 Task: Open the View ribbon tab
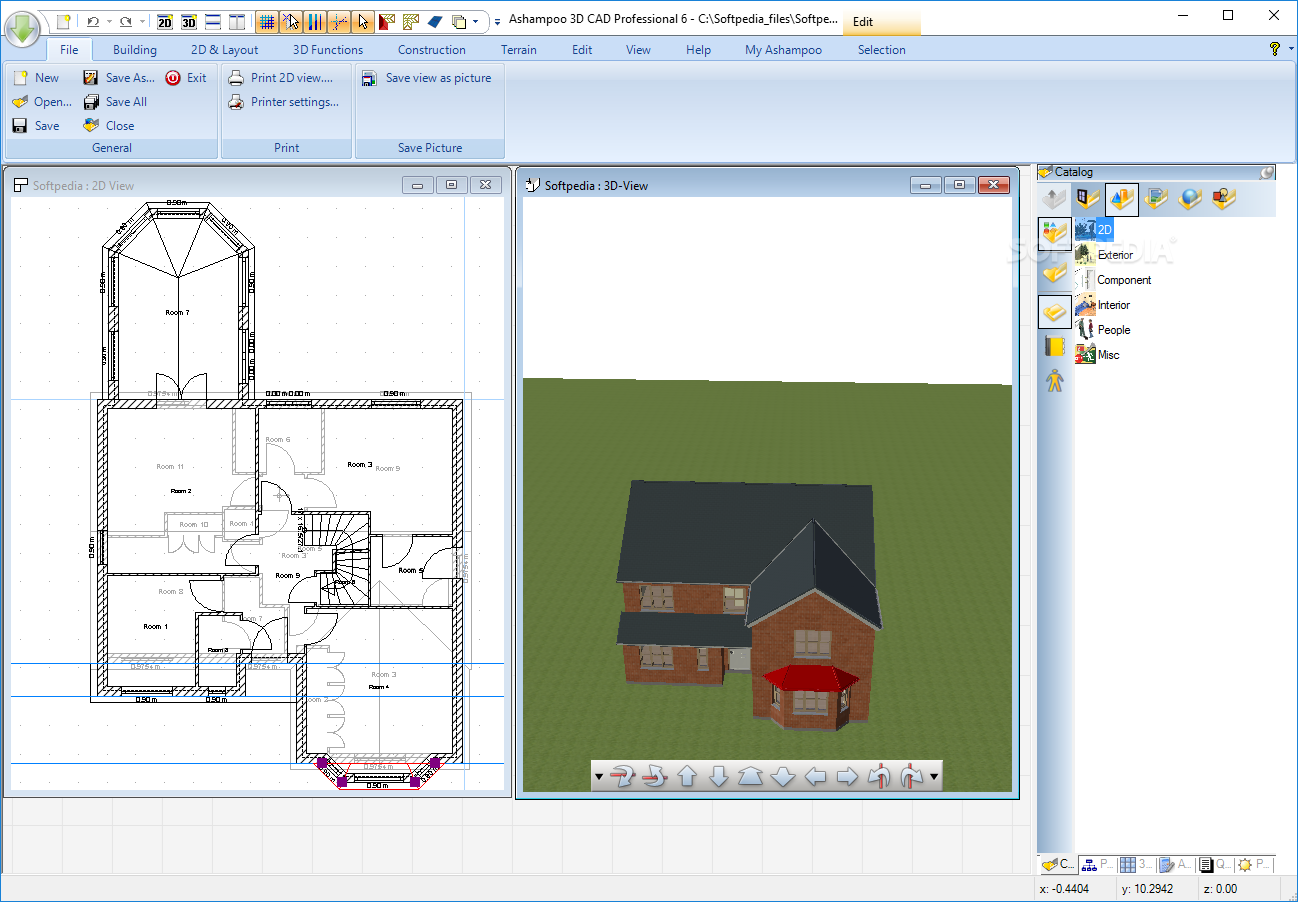tap(638, 50)
